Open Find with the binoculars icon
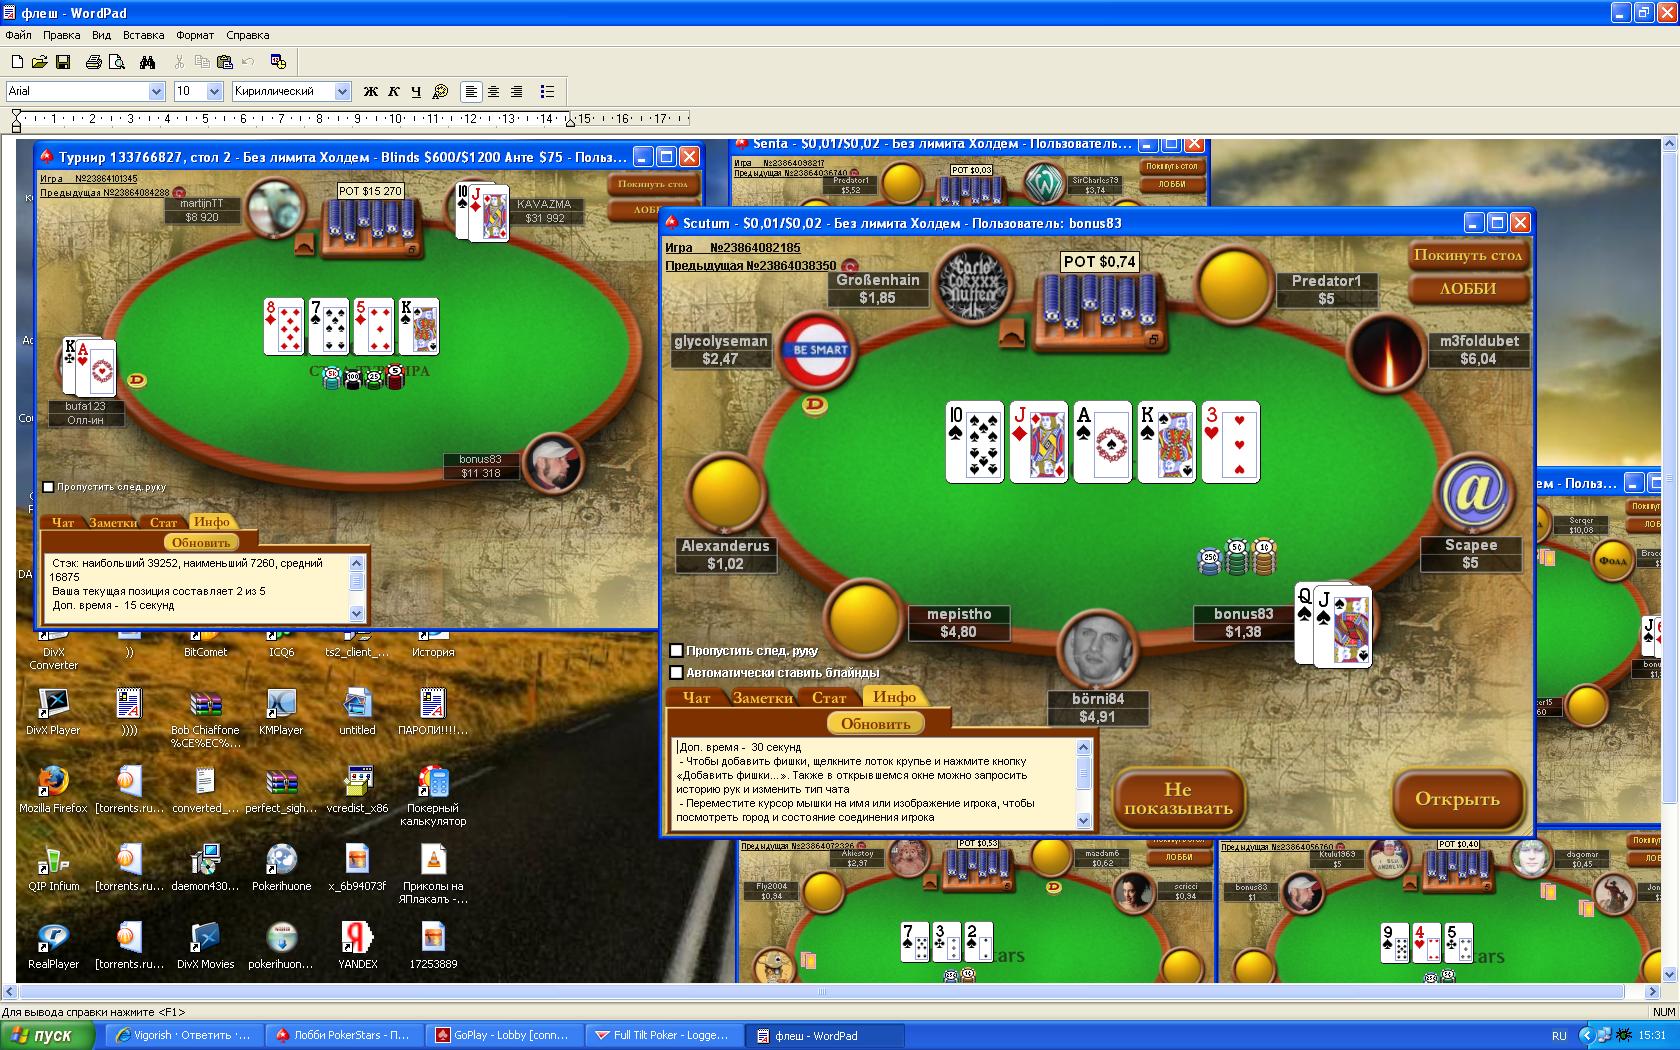Viewport: 1680px width, 1050px height. click(x=147, y=62)
